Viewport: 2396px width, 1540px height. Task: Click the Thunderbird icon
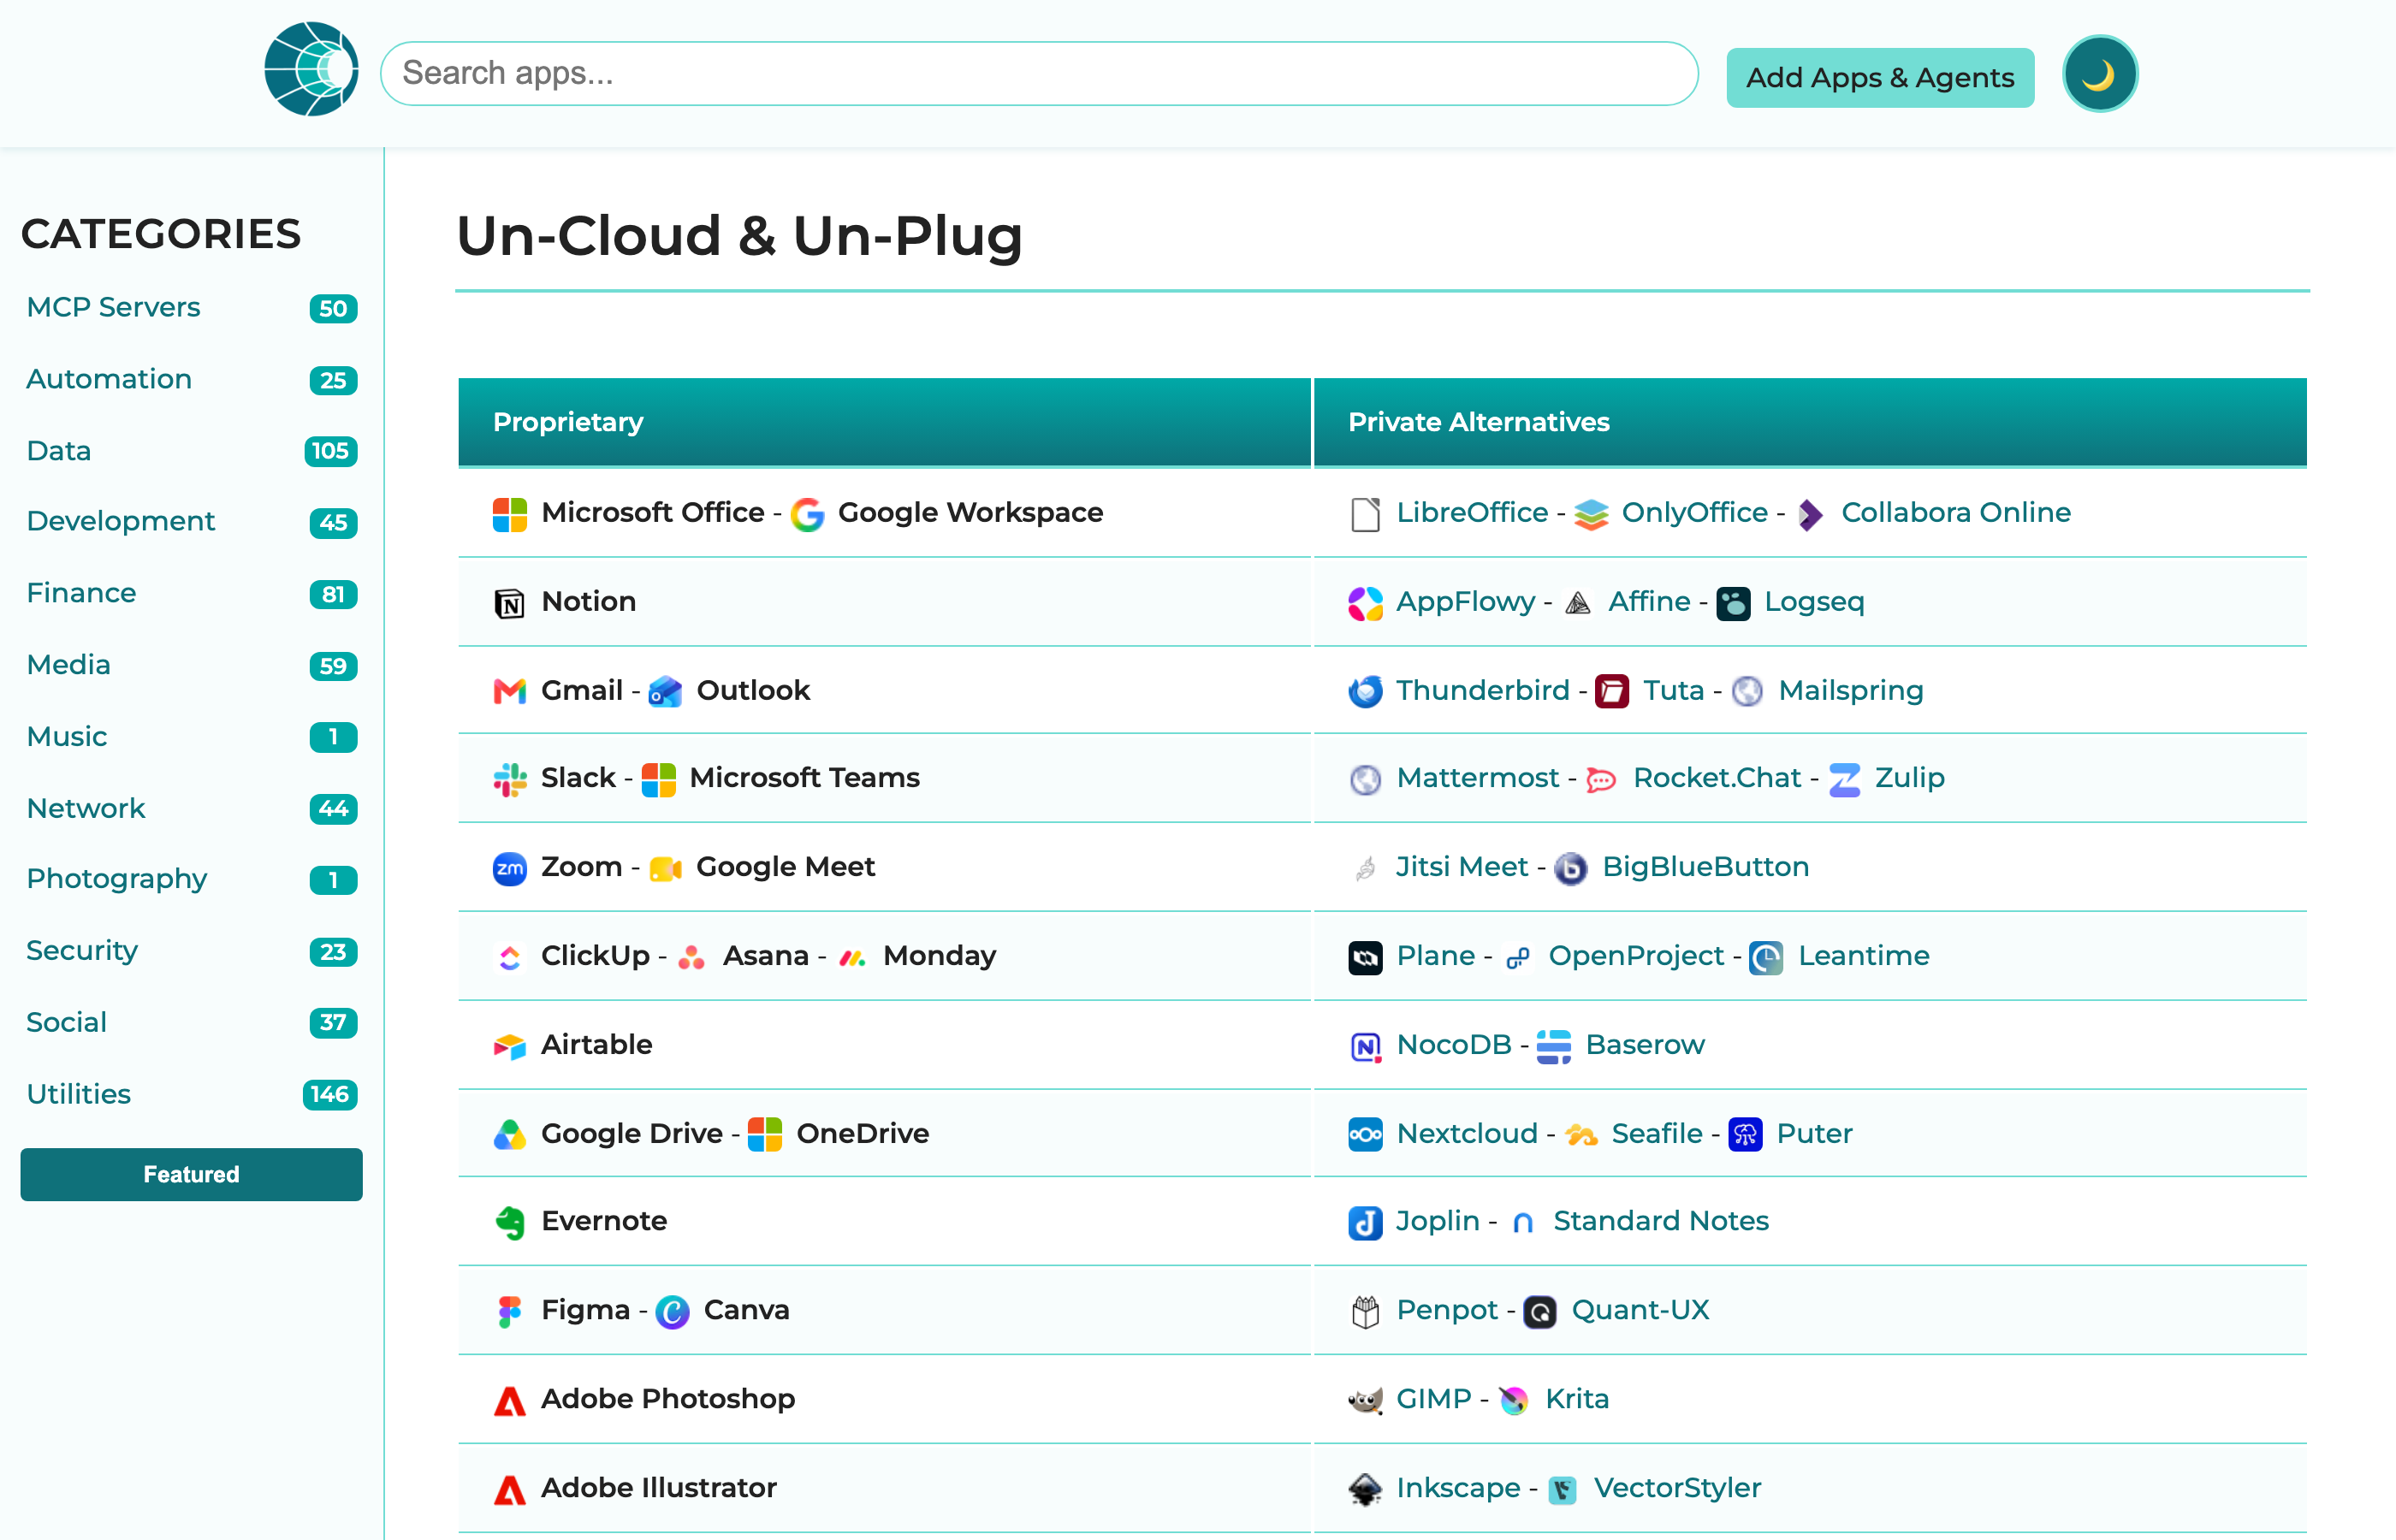1365,691
